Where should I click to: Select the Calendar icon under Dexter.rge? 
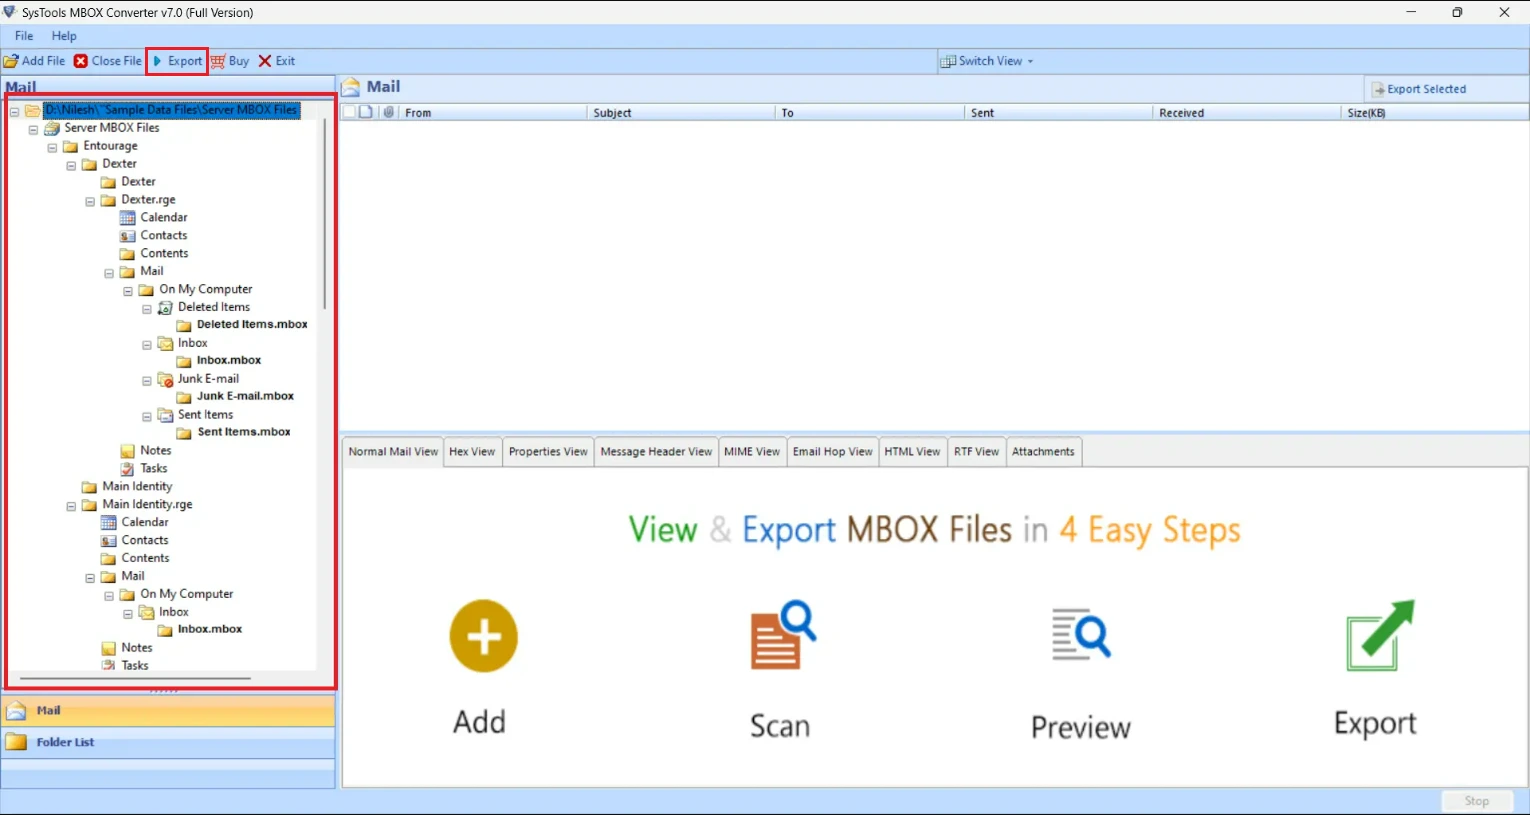click(127, 218)
